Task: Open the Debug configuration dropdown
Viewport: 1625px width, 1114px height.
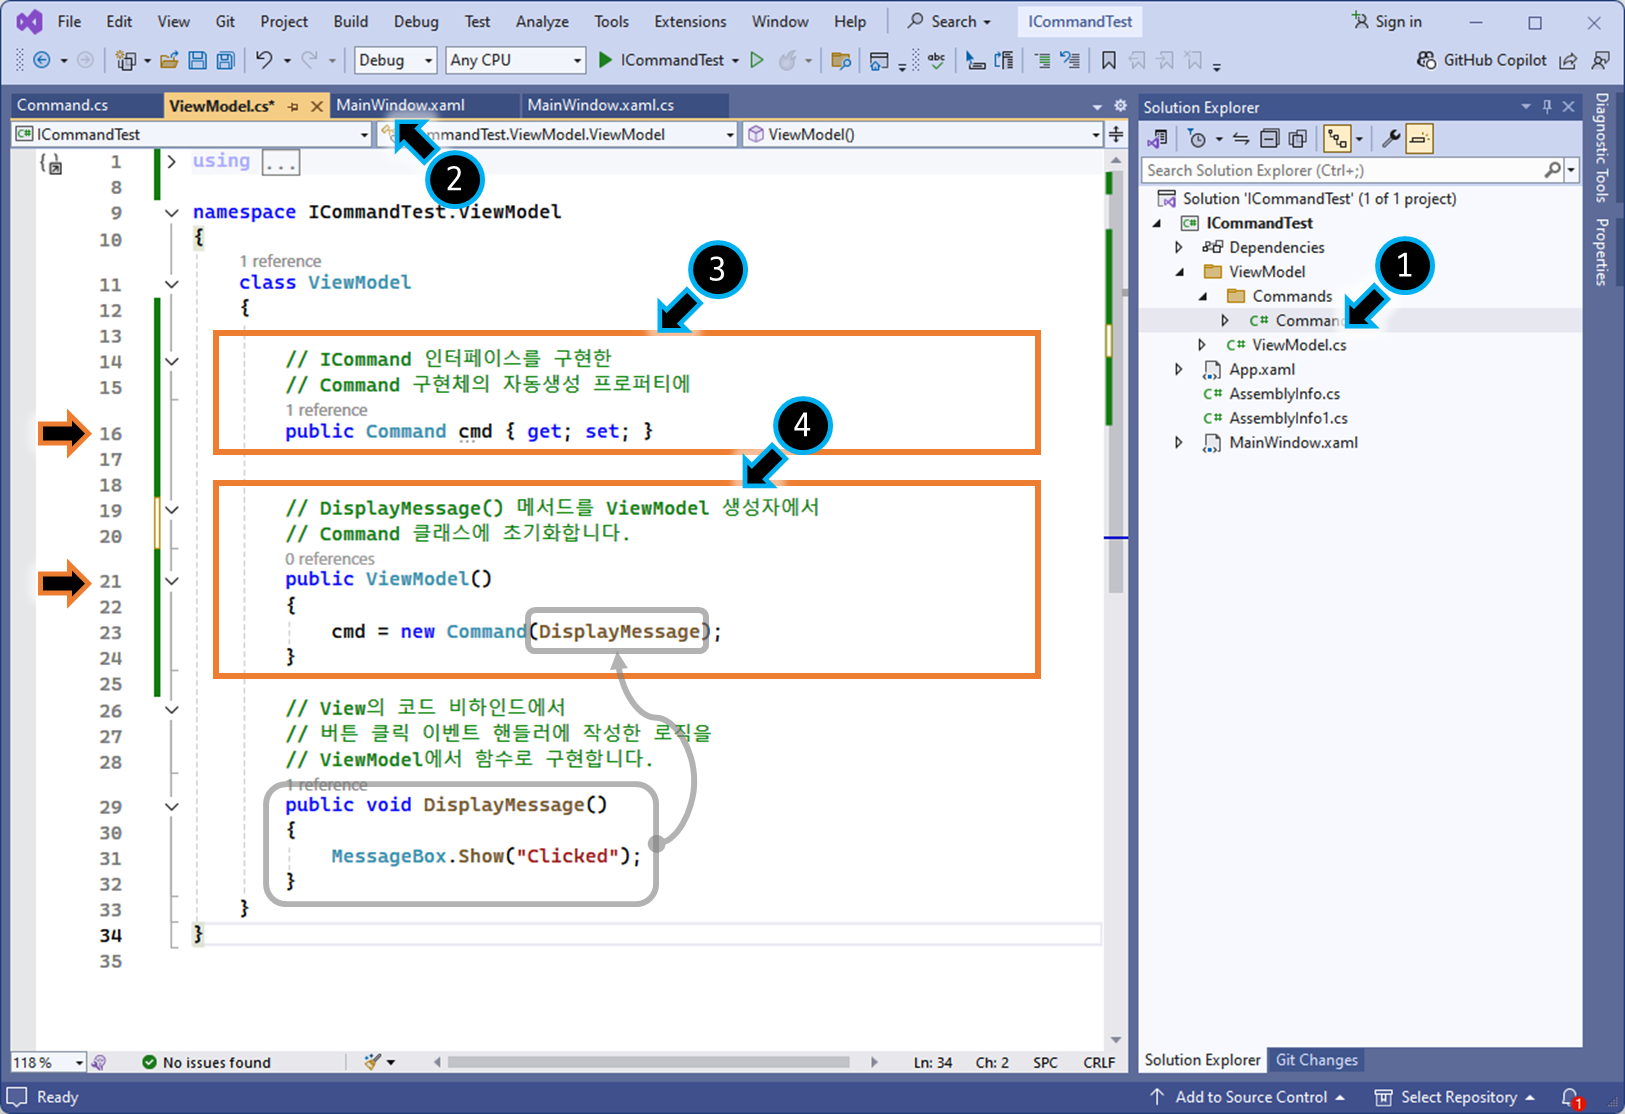Action: [396, 60]
